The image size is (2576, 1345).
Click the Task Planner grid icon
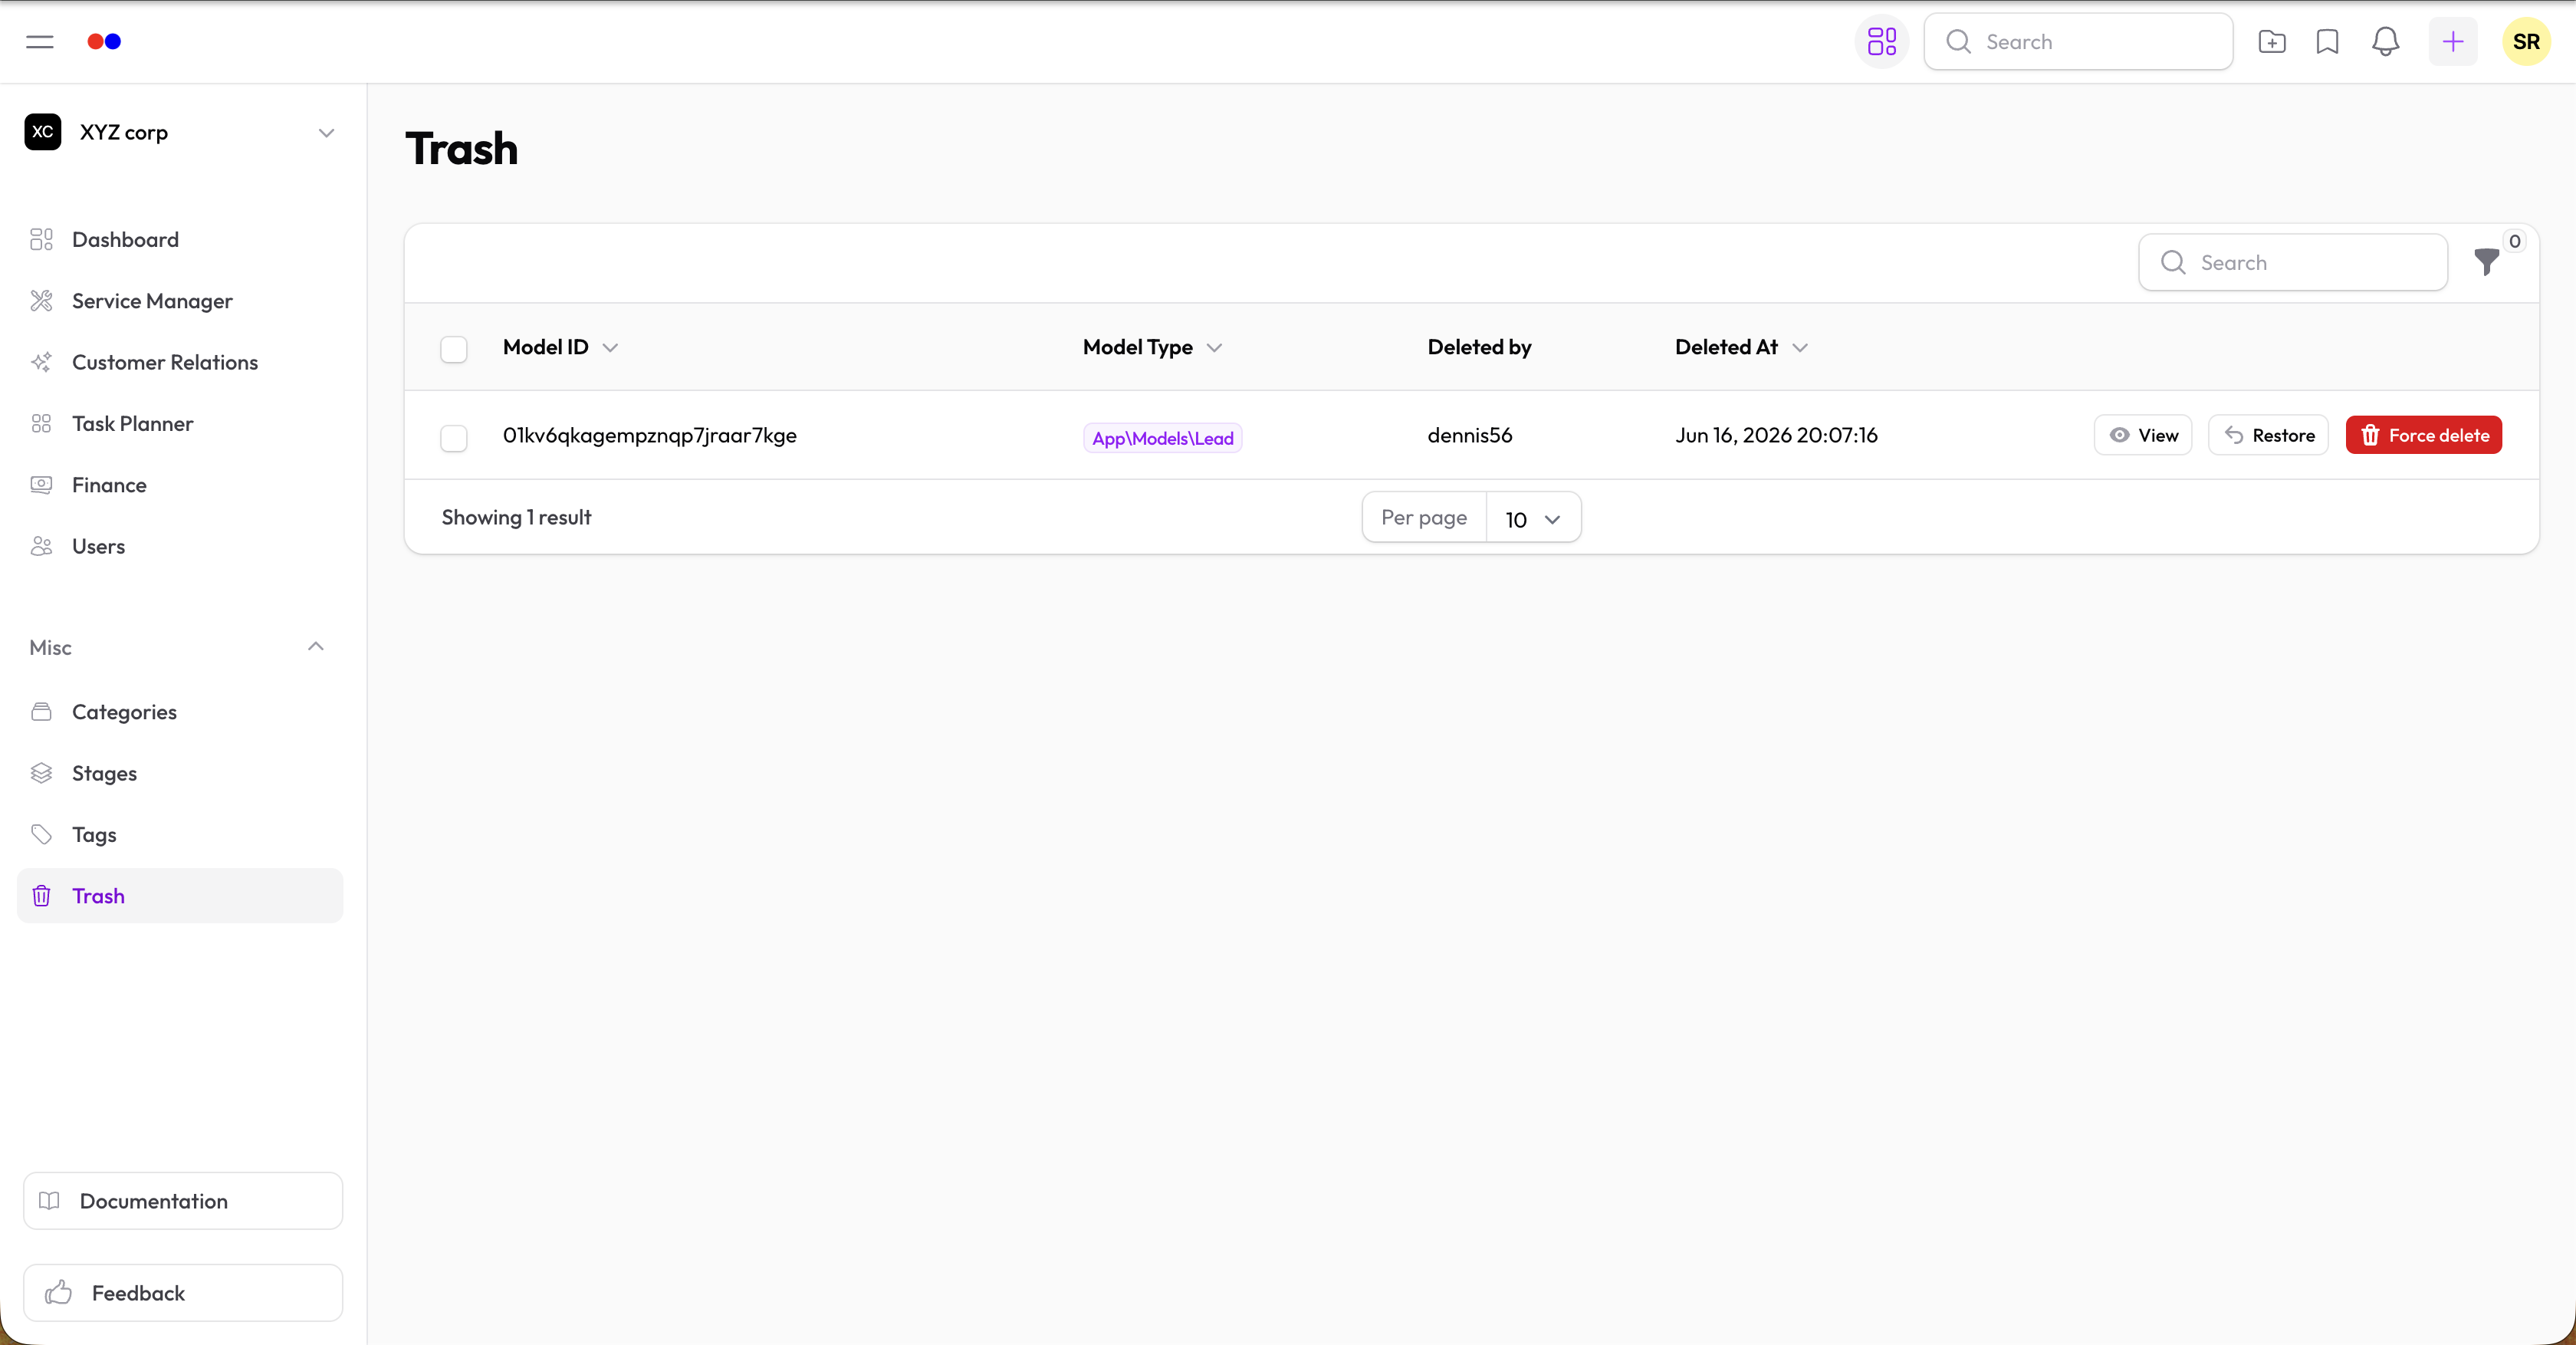(x=41, y=424)
